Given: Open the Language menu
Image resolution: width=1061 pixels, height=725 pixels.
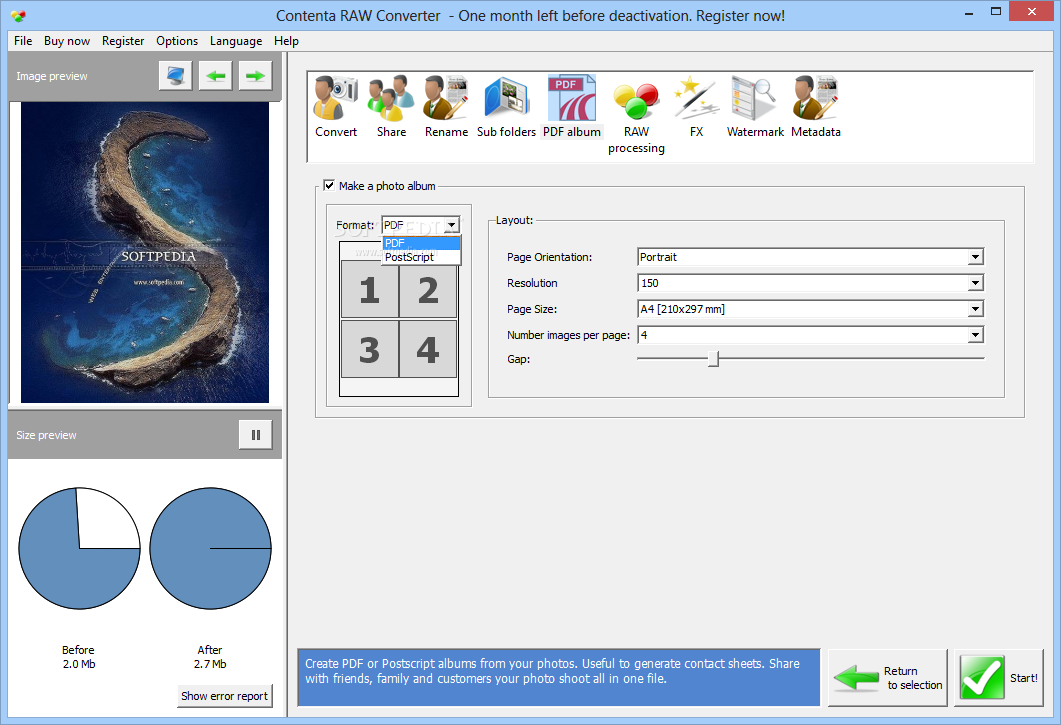Looking at the screenshot, I should [235, 41].
